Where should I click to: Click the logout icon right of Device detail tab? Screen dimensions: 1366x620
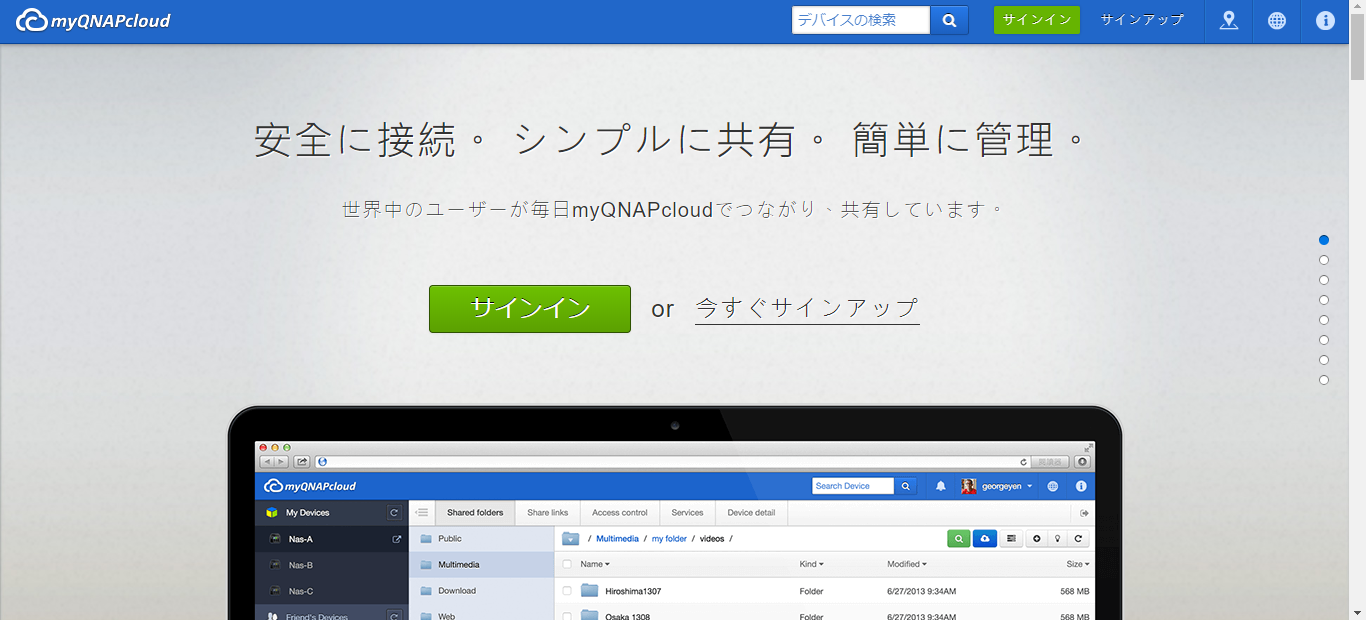click(x=1084, y=513)
